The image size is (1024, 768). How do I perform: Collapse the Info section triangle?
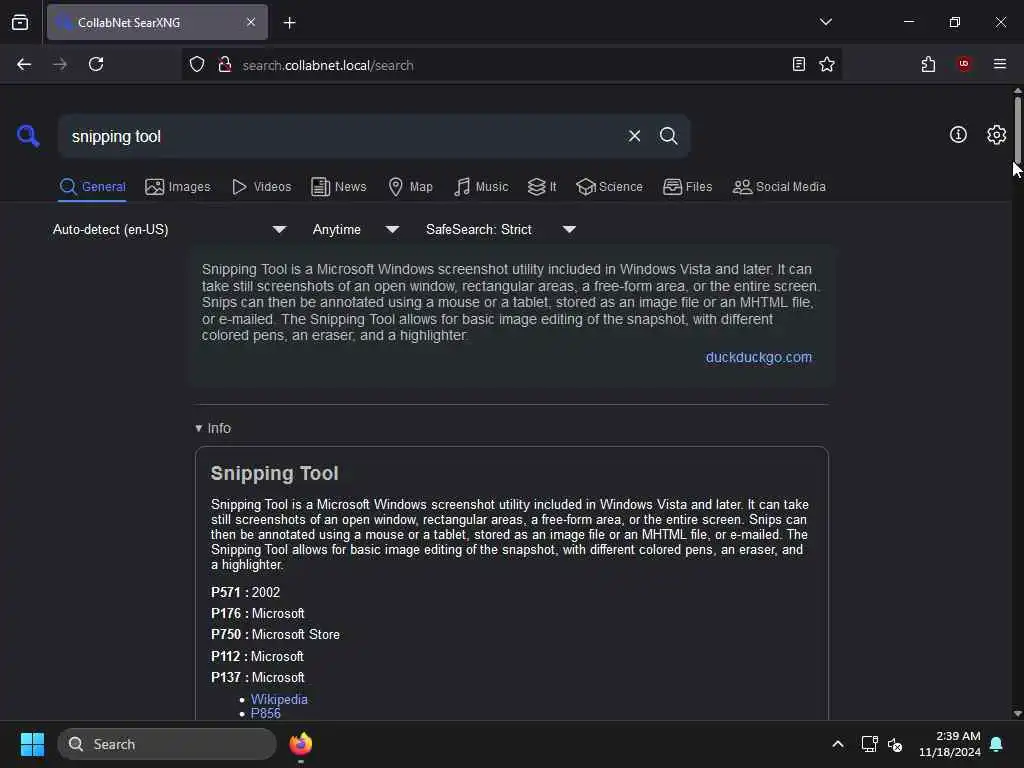[x=199, y=428]
